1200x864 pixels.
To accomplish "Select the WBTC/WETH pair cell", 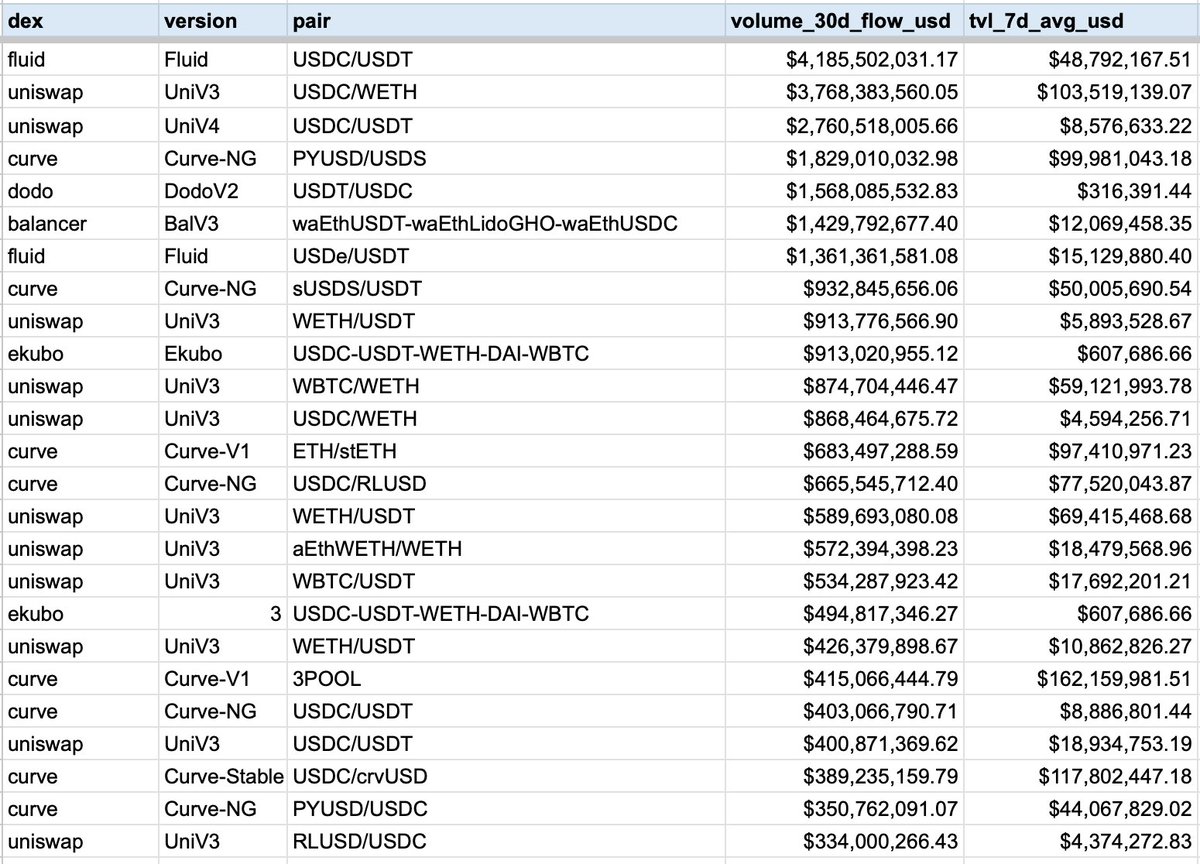I will pos(507,386).
